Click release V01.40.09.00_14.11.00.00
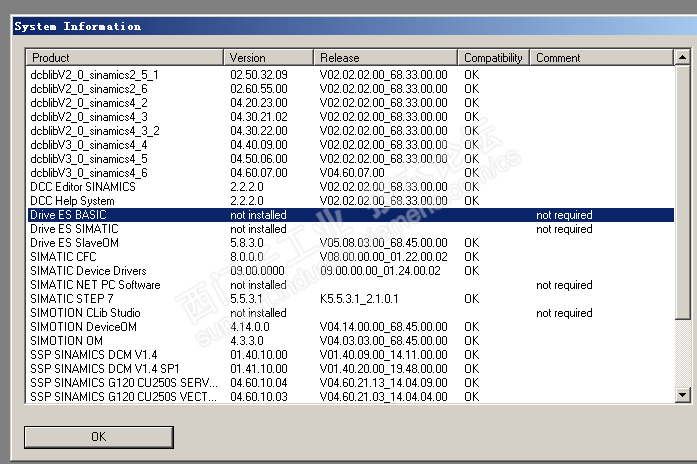 [384, 355]
